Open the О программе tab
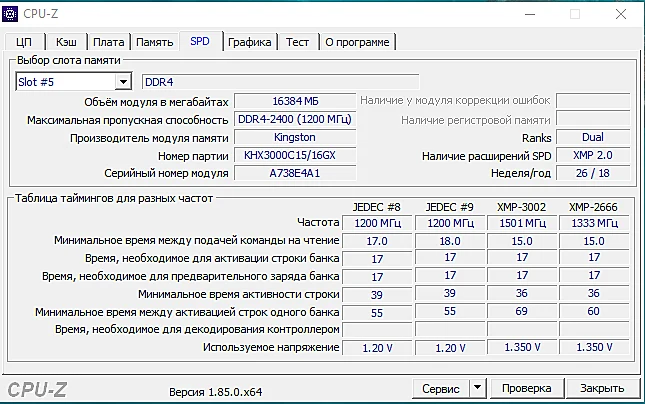 pyautogui.click(x=357, y=42)
